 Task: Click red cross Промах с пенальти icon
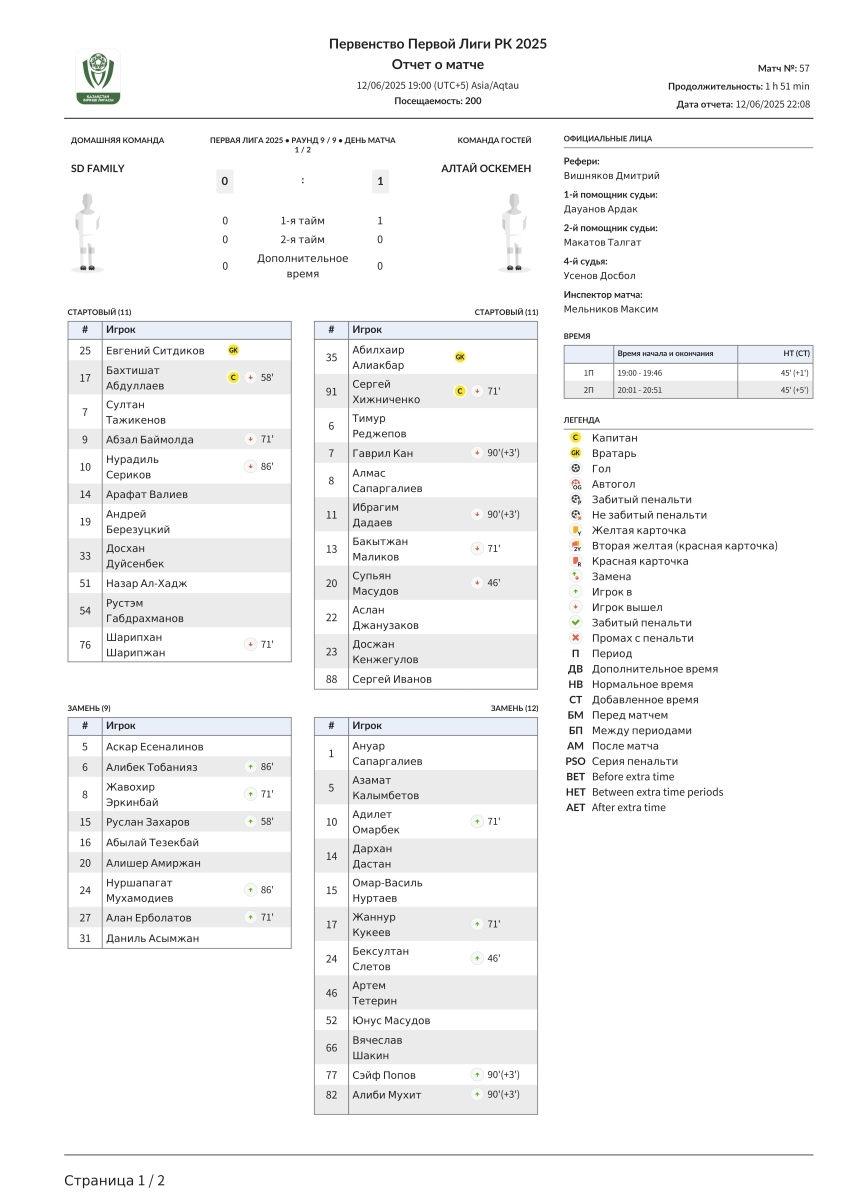(576, 638)
